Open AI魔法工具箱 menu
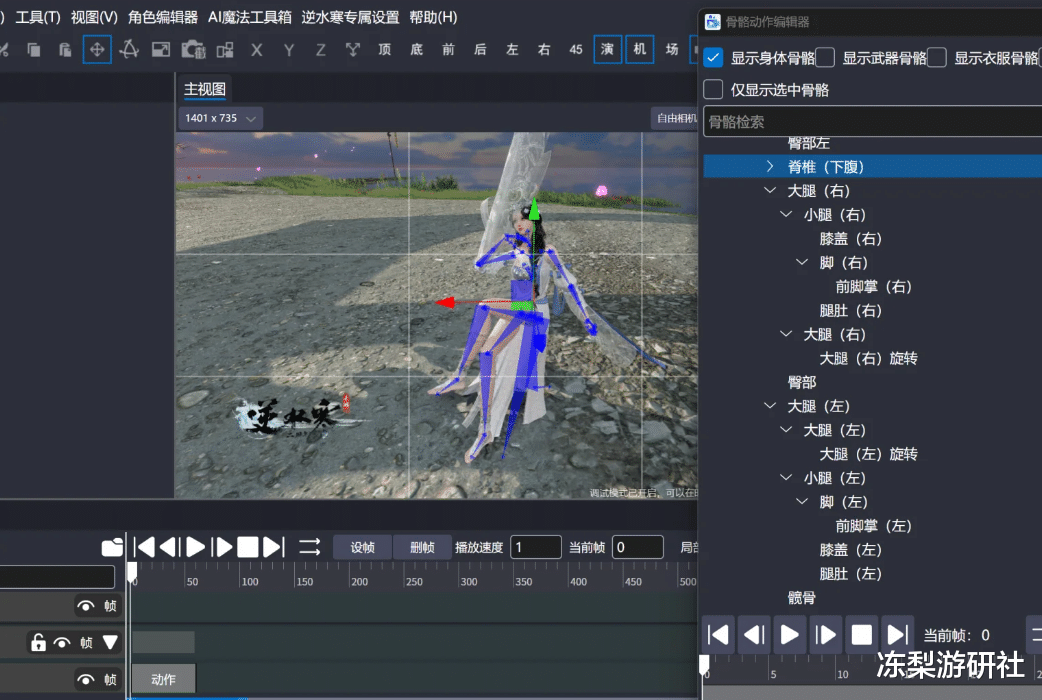 tap(250, 17)
